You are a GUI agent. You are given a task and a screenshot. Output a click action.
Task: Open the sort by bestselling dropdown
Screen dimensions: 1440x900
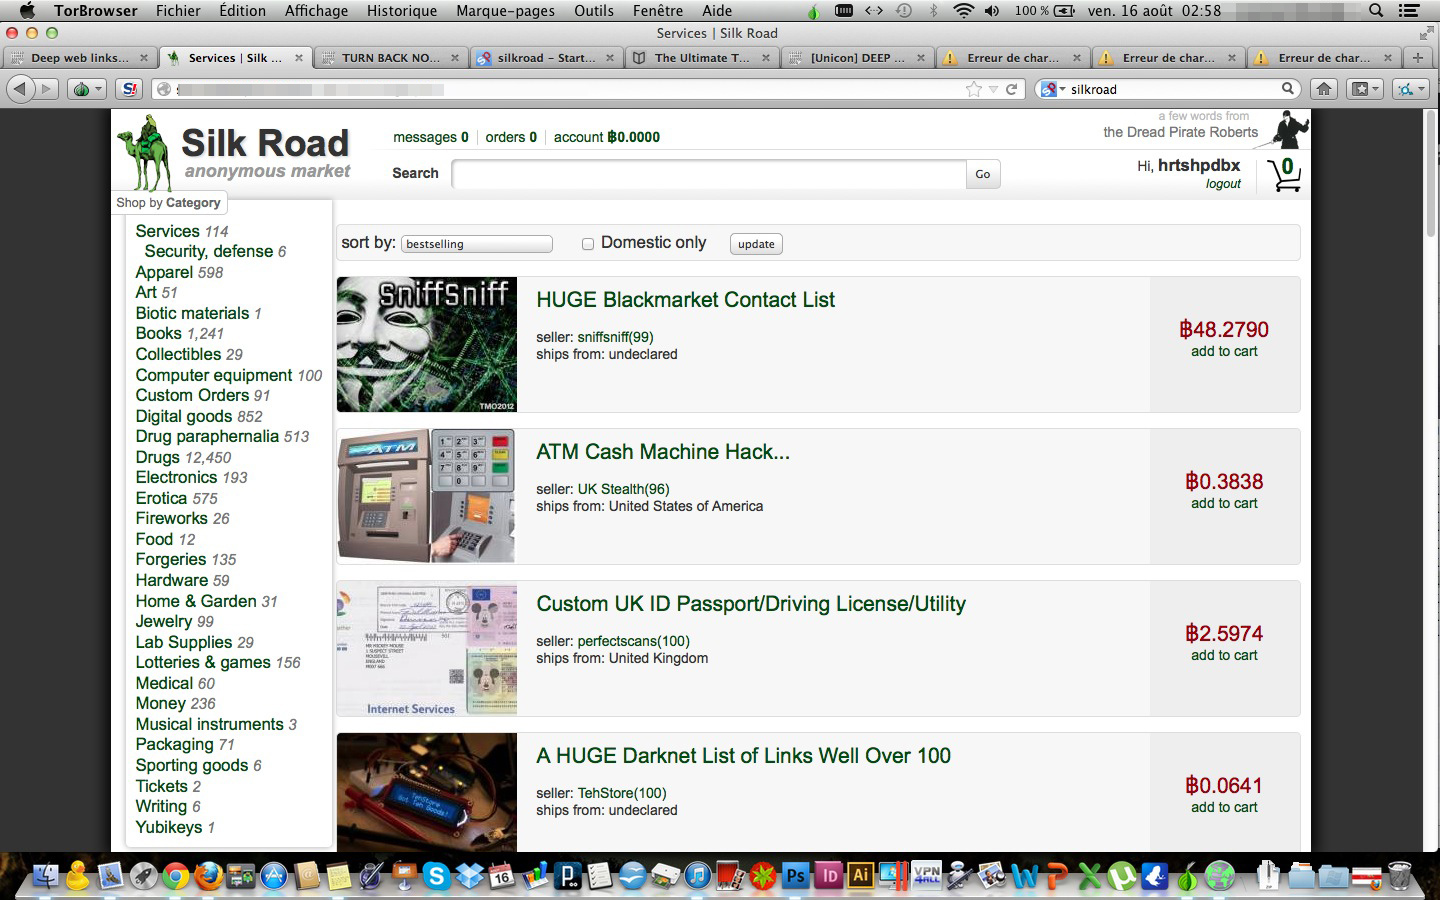(477, 244)
